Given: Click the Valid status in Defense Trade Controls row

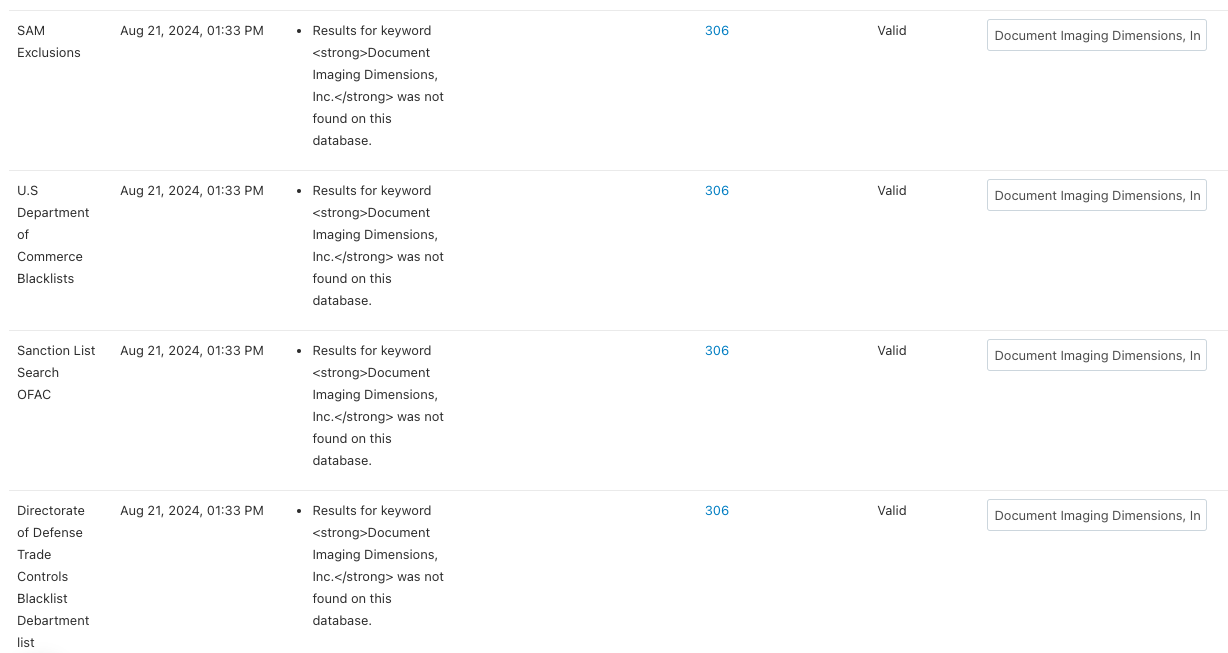Looking at the screenshot, I should click(x=892, y=511).
